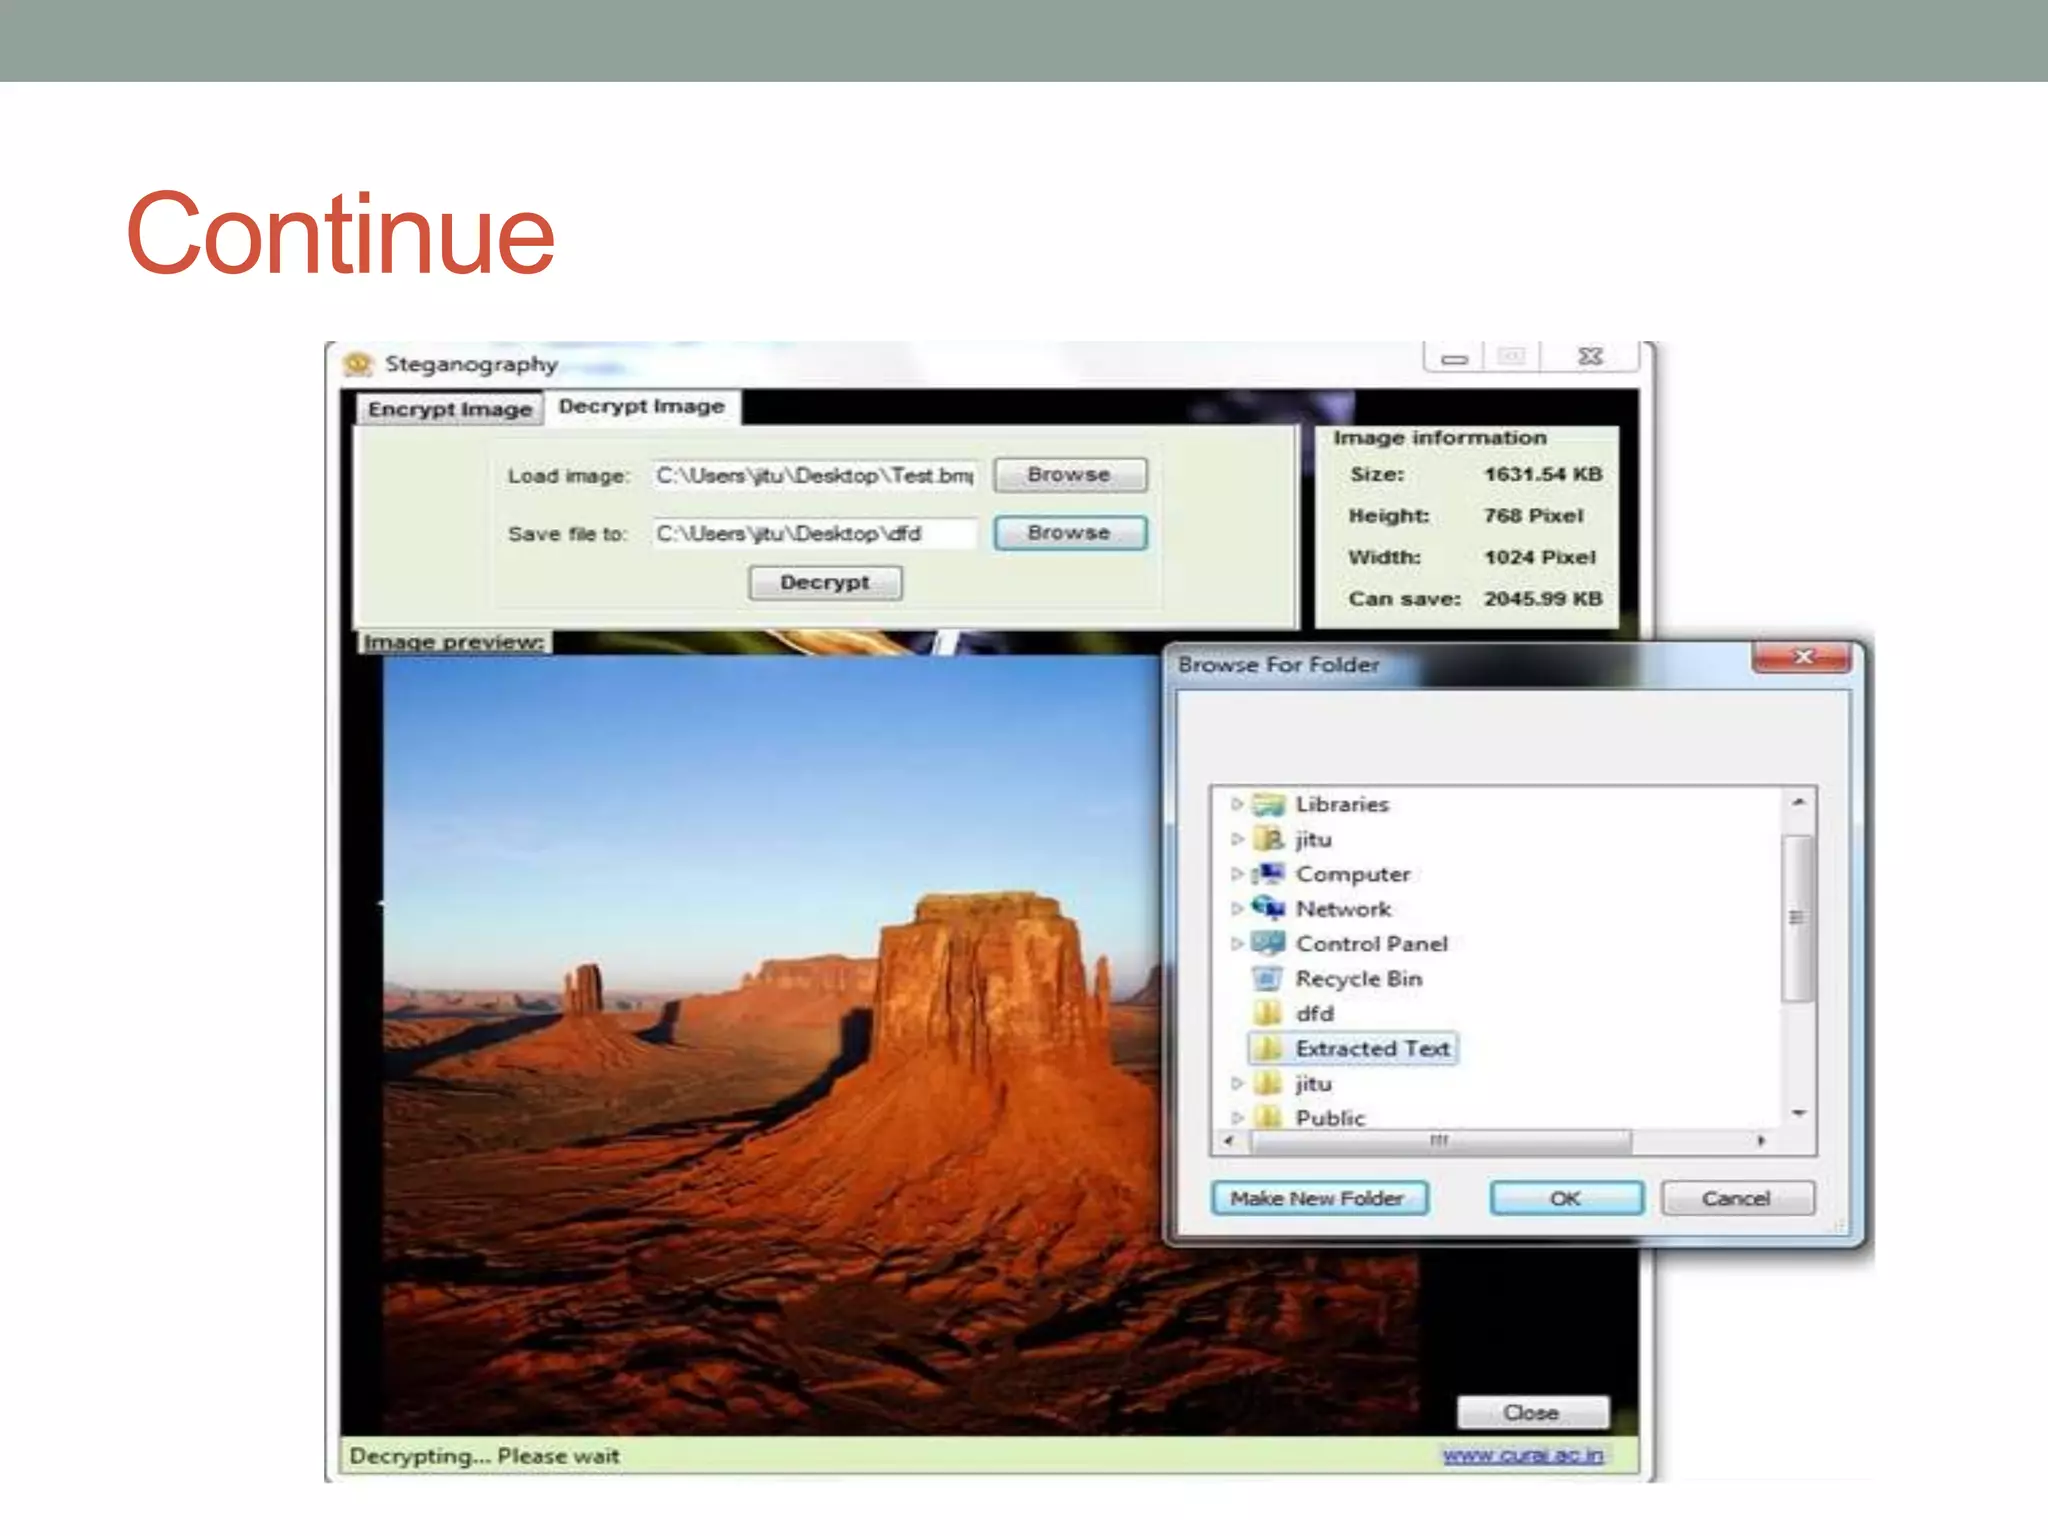Click the Control Panel icon
The width and height of the screenshot is (2048, 1536).
click(1268, 944)
